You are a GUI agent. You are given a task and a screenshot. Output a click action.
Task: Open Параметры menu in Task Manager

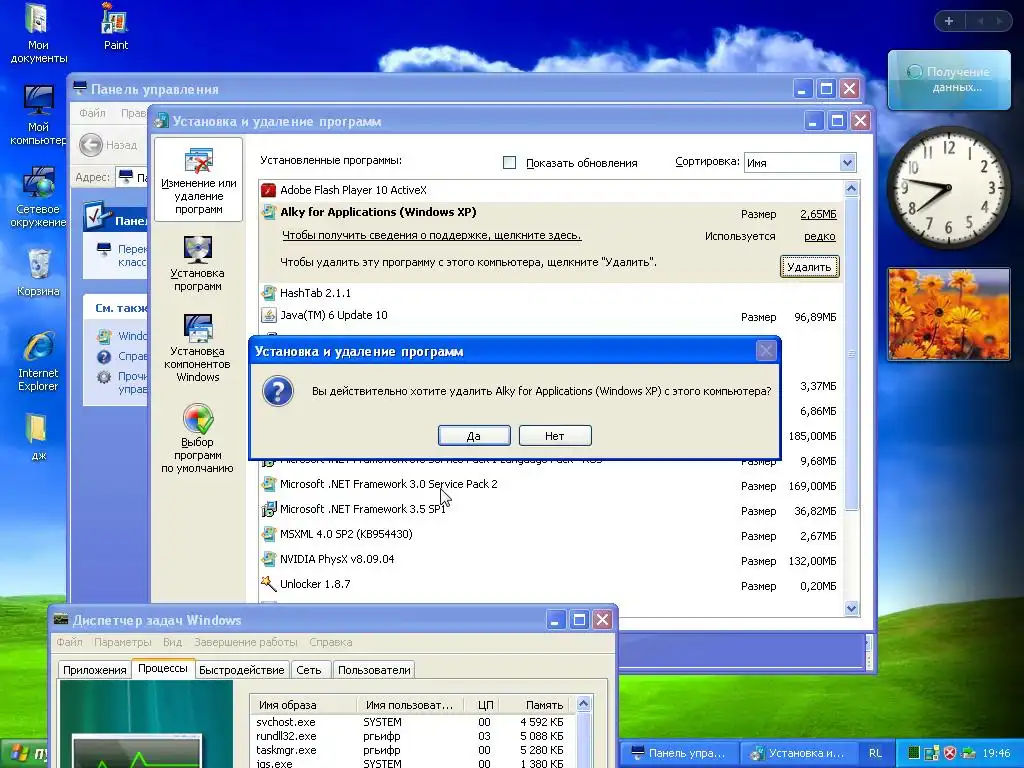pos(123,642)
